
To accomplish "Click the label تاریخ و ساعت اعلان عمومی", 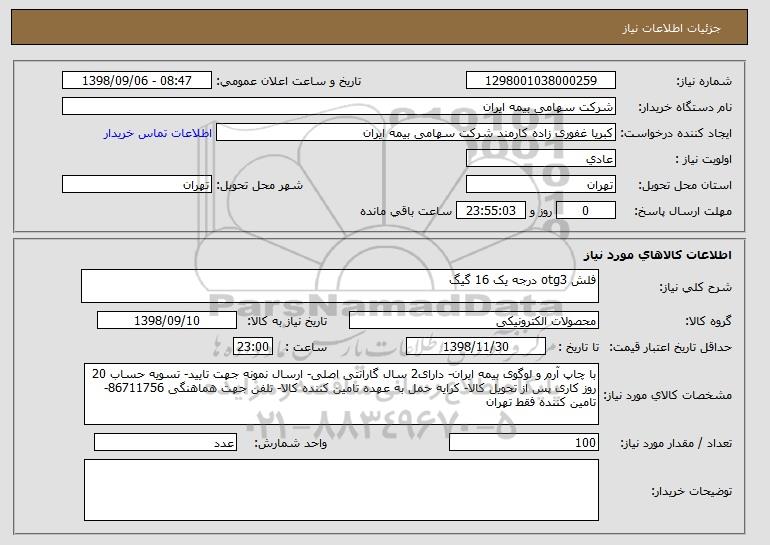I will [289, 82].
